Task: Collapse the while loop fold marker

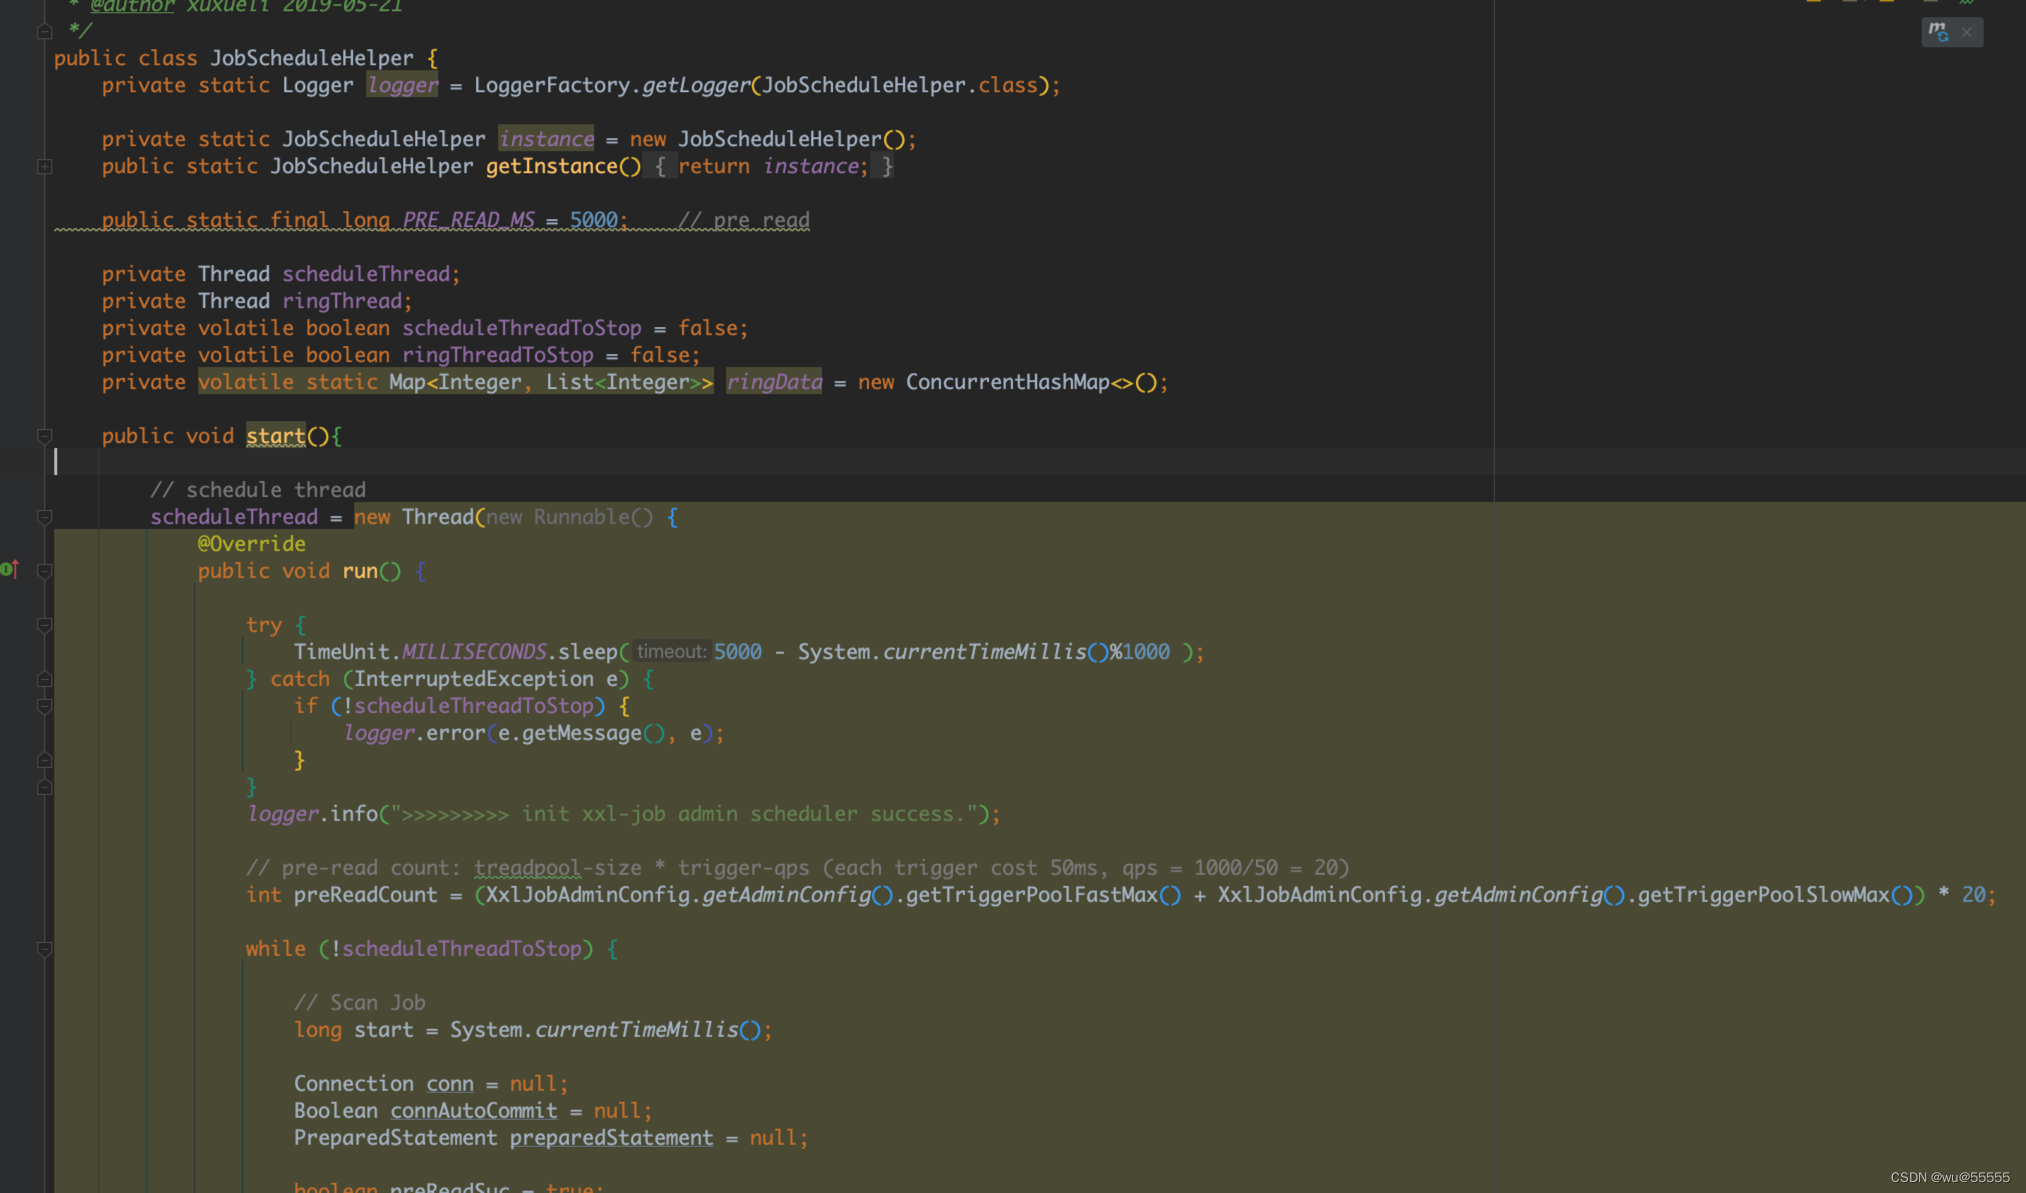Action: [x=44, y=949]
